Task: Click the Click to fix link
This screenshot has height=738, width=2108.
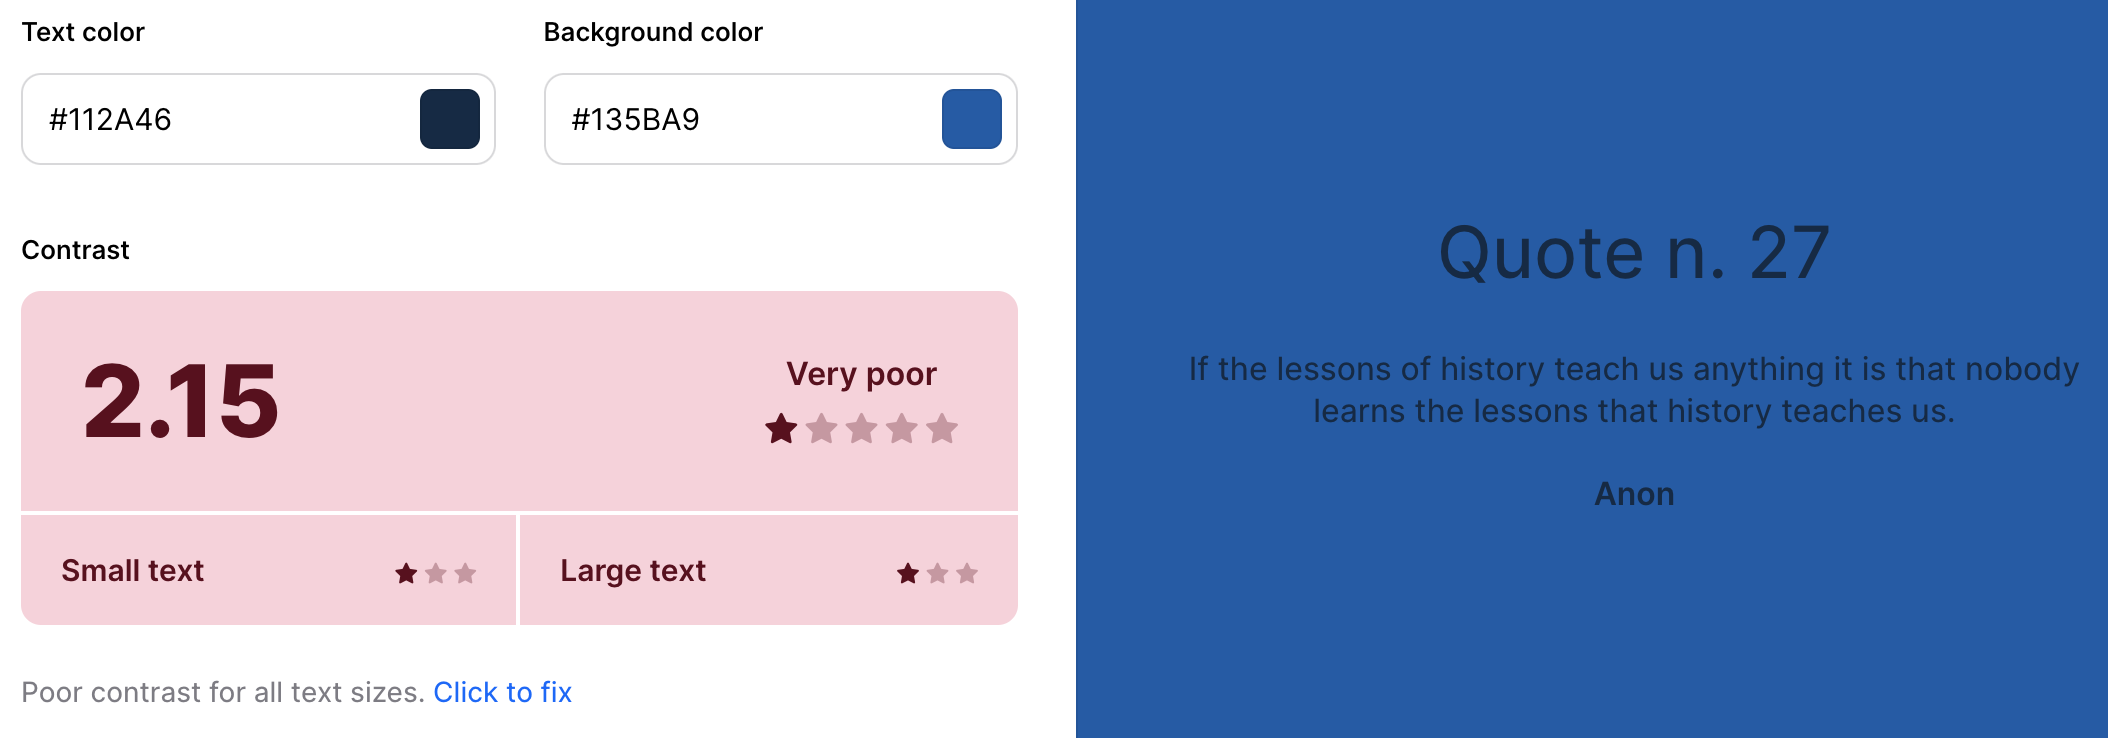Action: (503, 692)
